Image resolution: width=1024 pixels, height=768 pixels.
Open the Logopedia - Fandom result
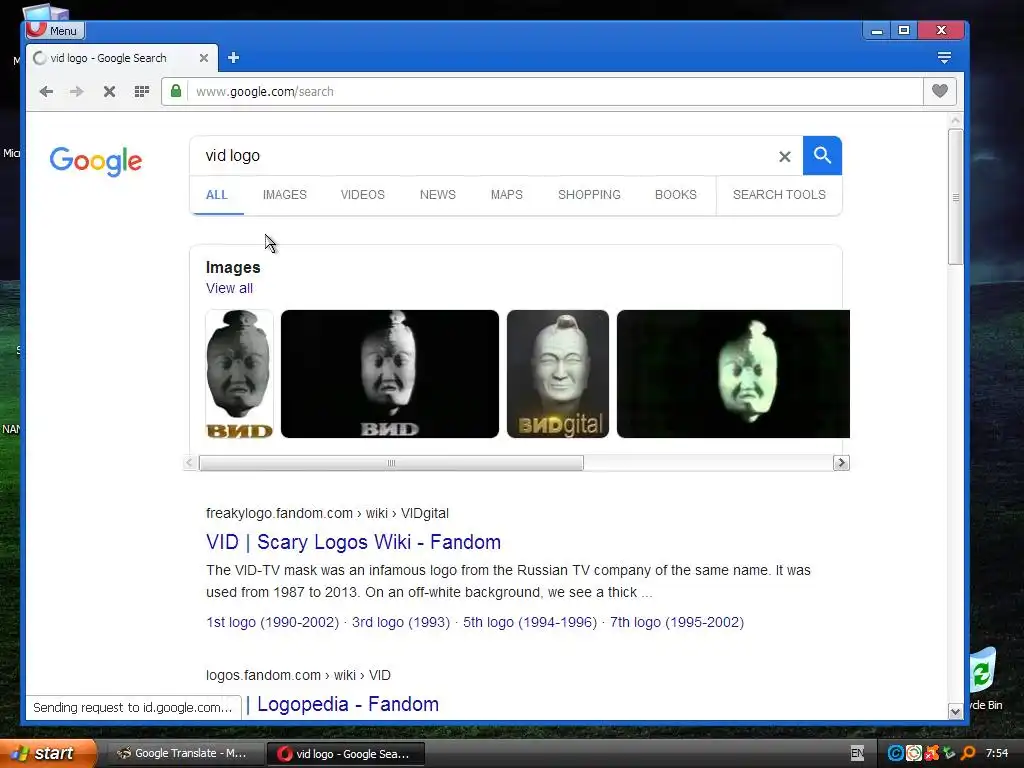pos(347,704)
